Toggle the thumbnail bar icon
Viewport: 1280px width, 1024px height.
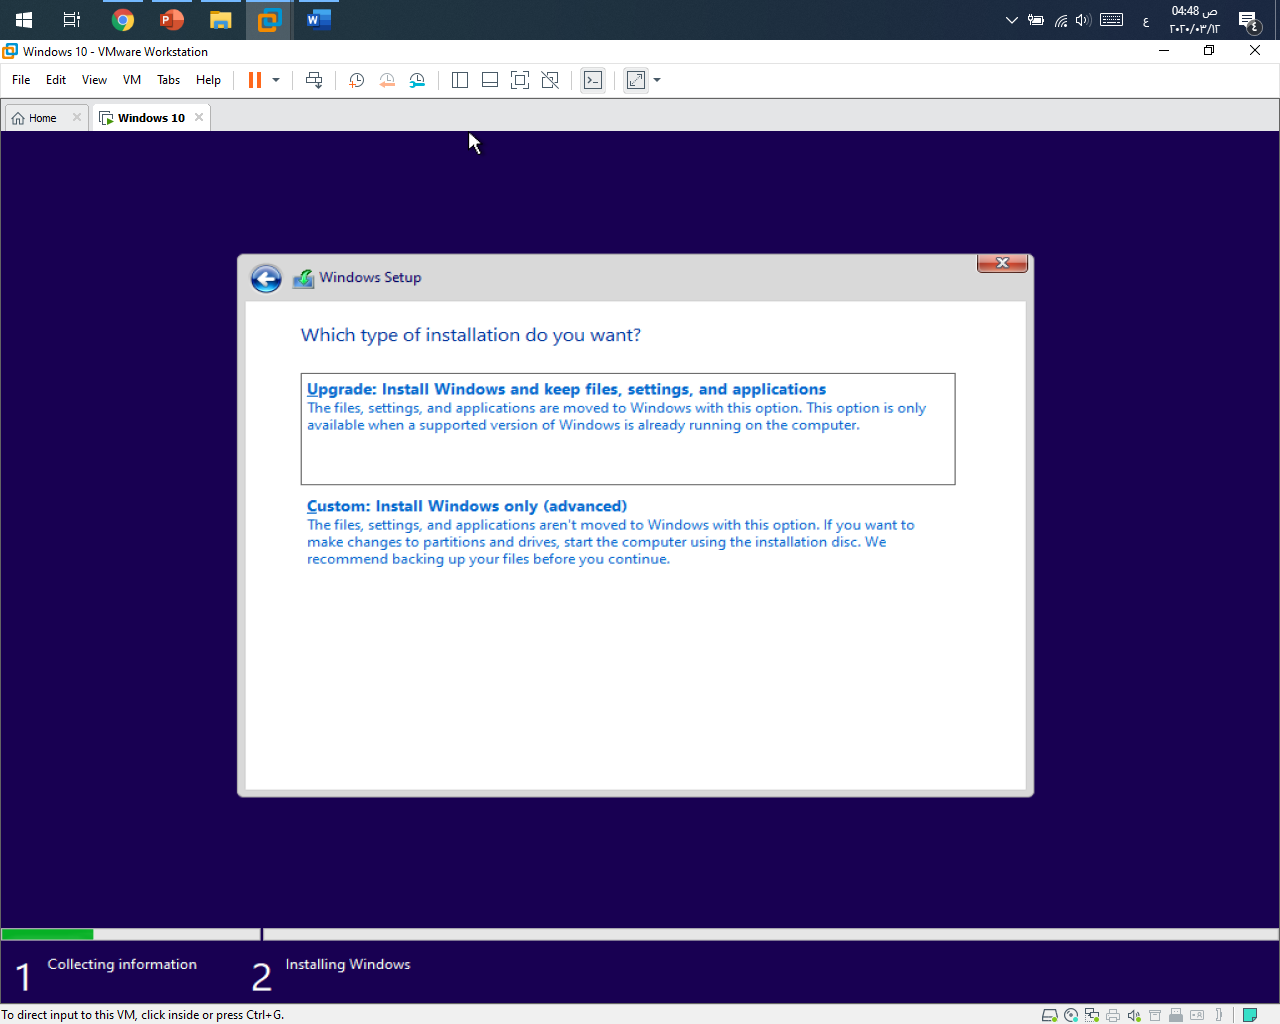[x=490, y=80]
